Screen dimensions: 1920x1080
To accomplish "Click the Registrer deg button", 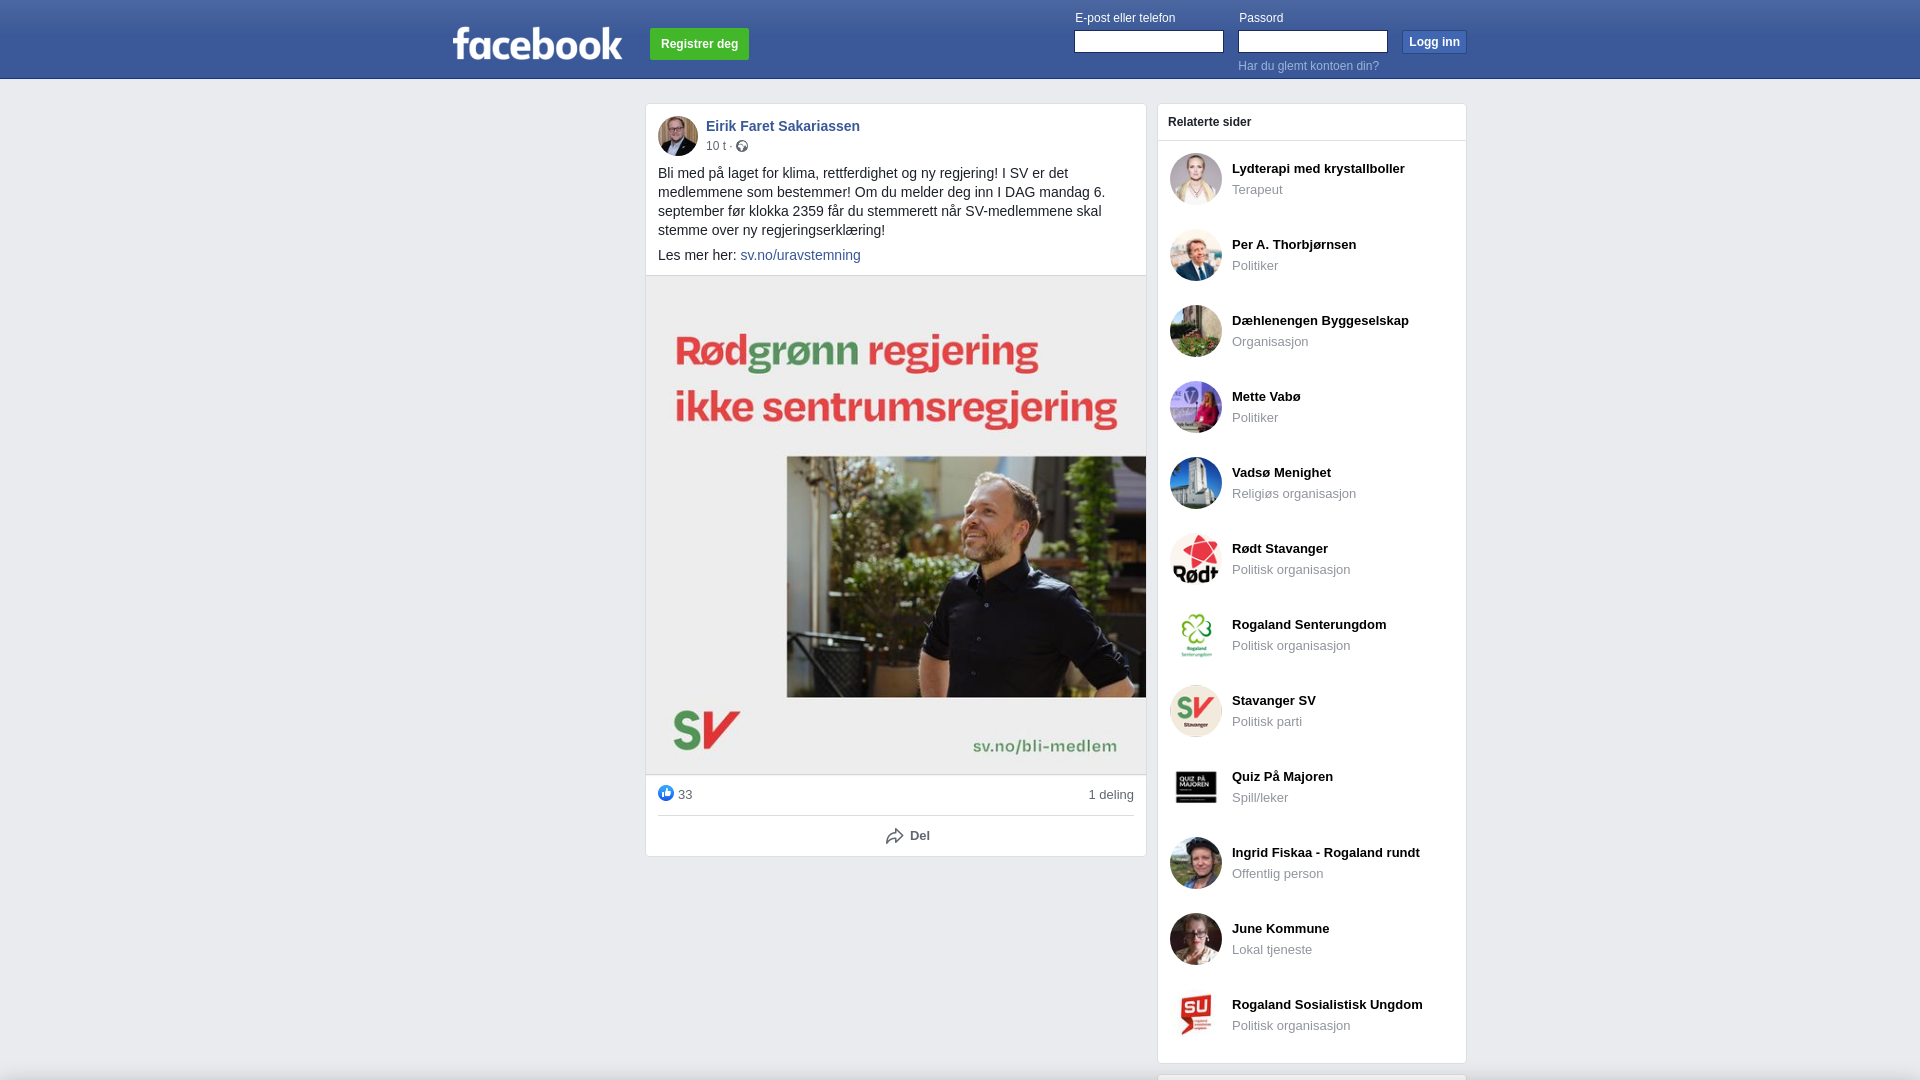I will pyautogui.click(x=699, y=44).
